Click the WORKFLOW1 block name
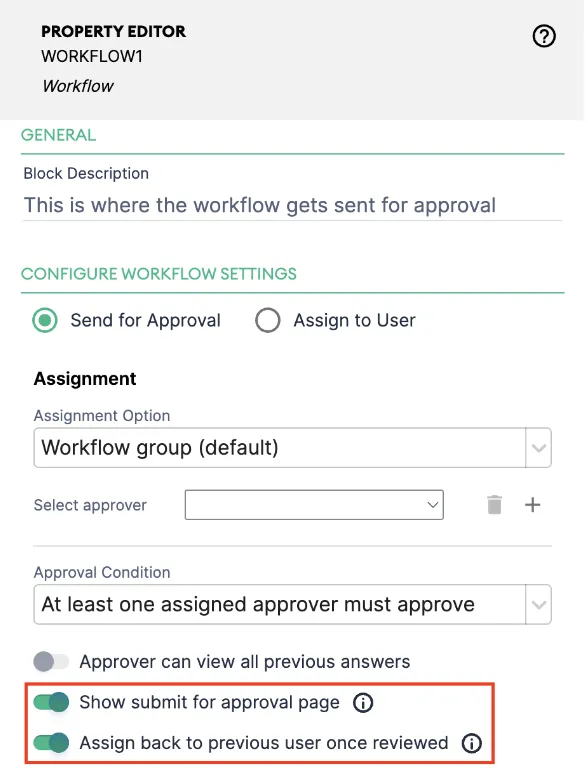The height and width of the screenshot is (778, 588). [92, 56]
